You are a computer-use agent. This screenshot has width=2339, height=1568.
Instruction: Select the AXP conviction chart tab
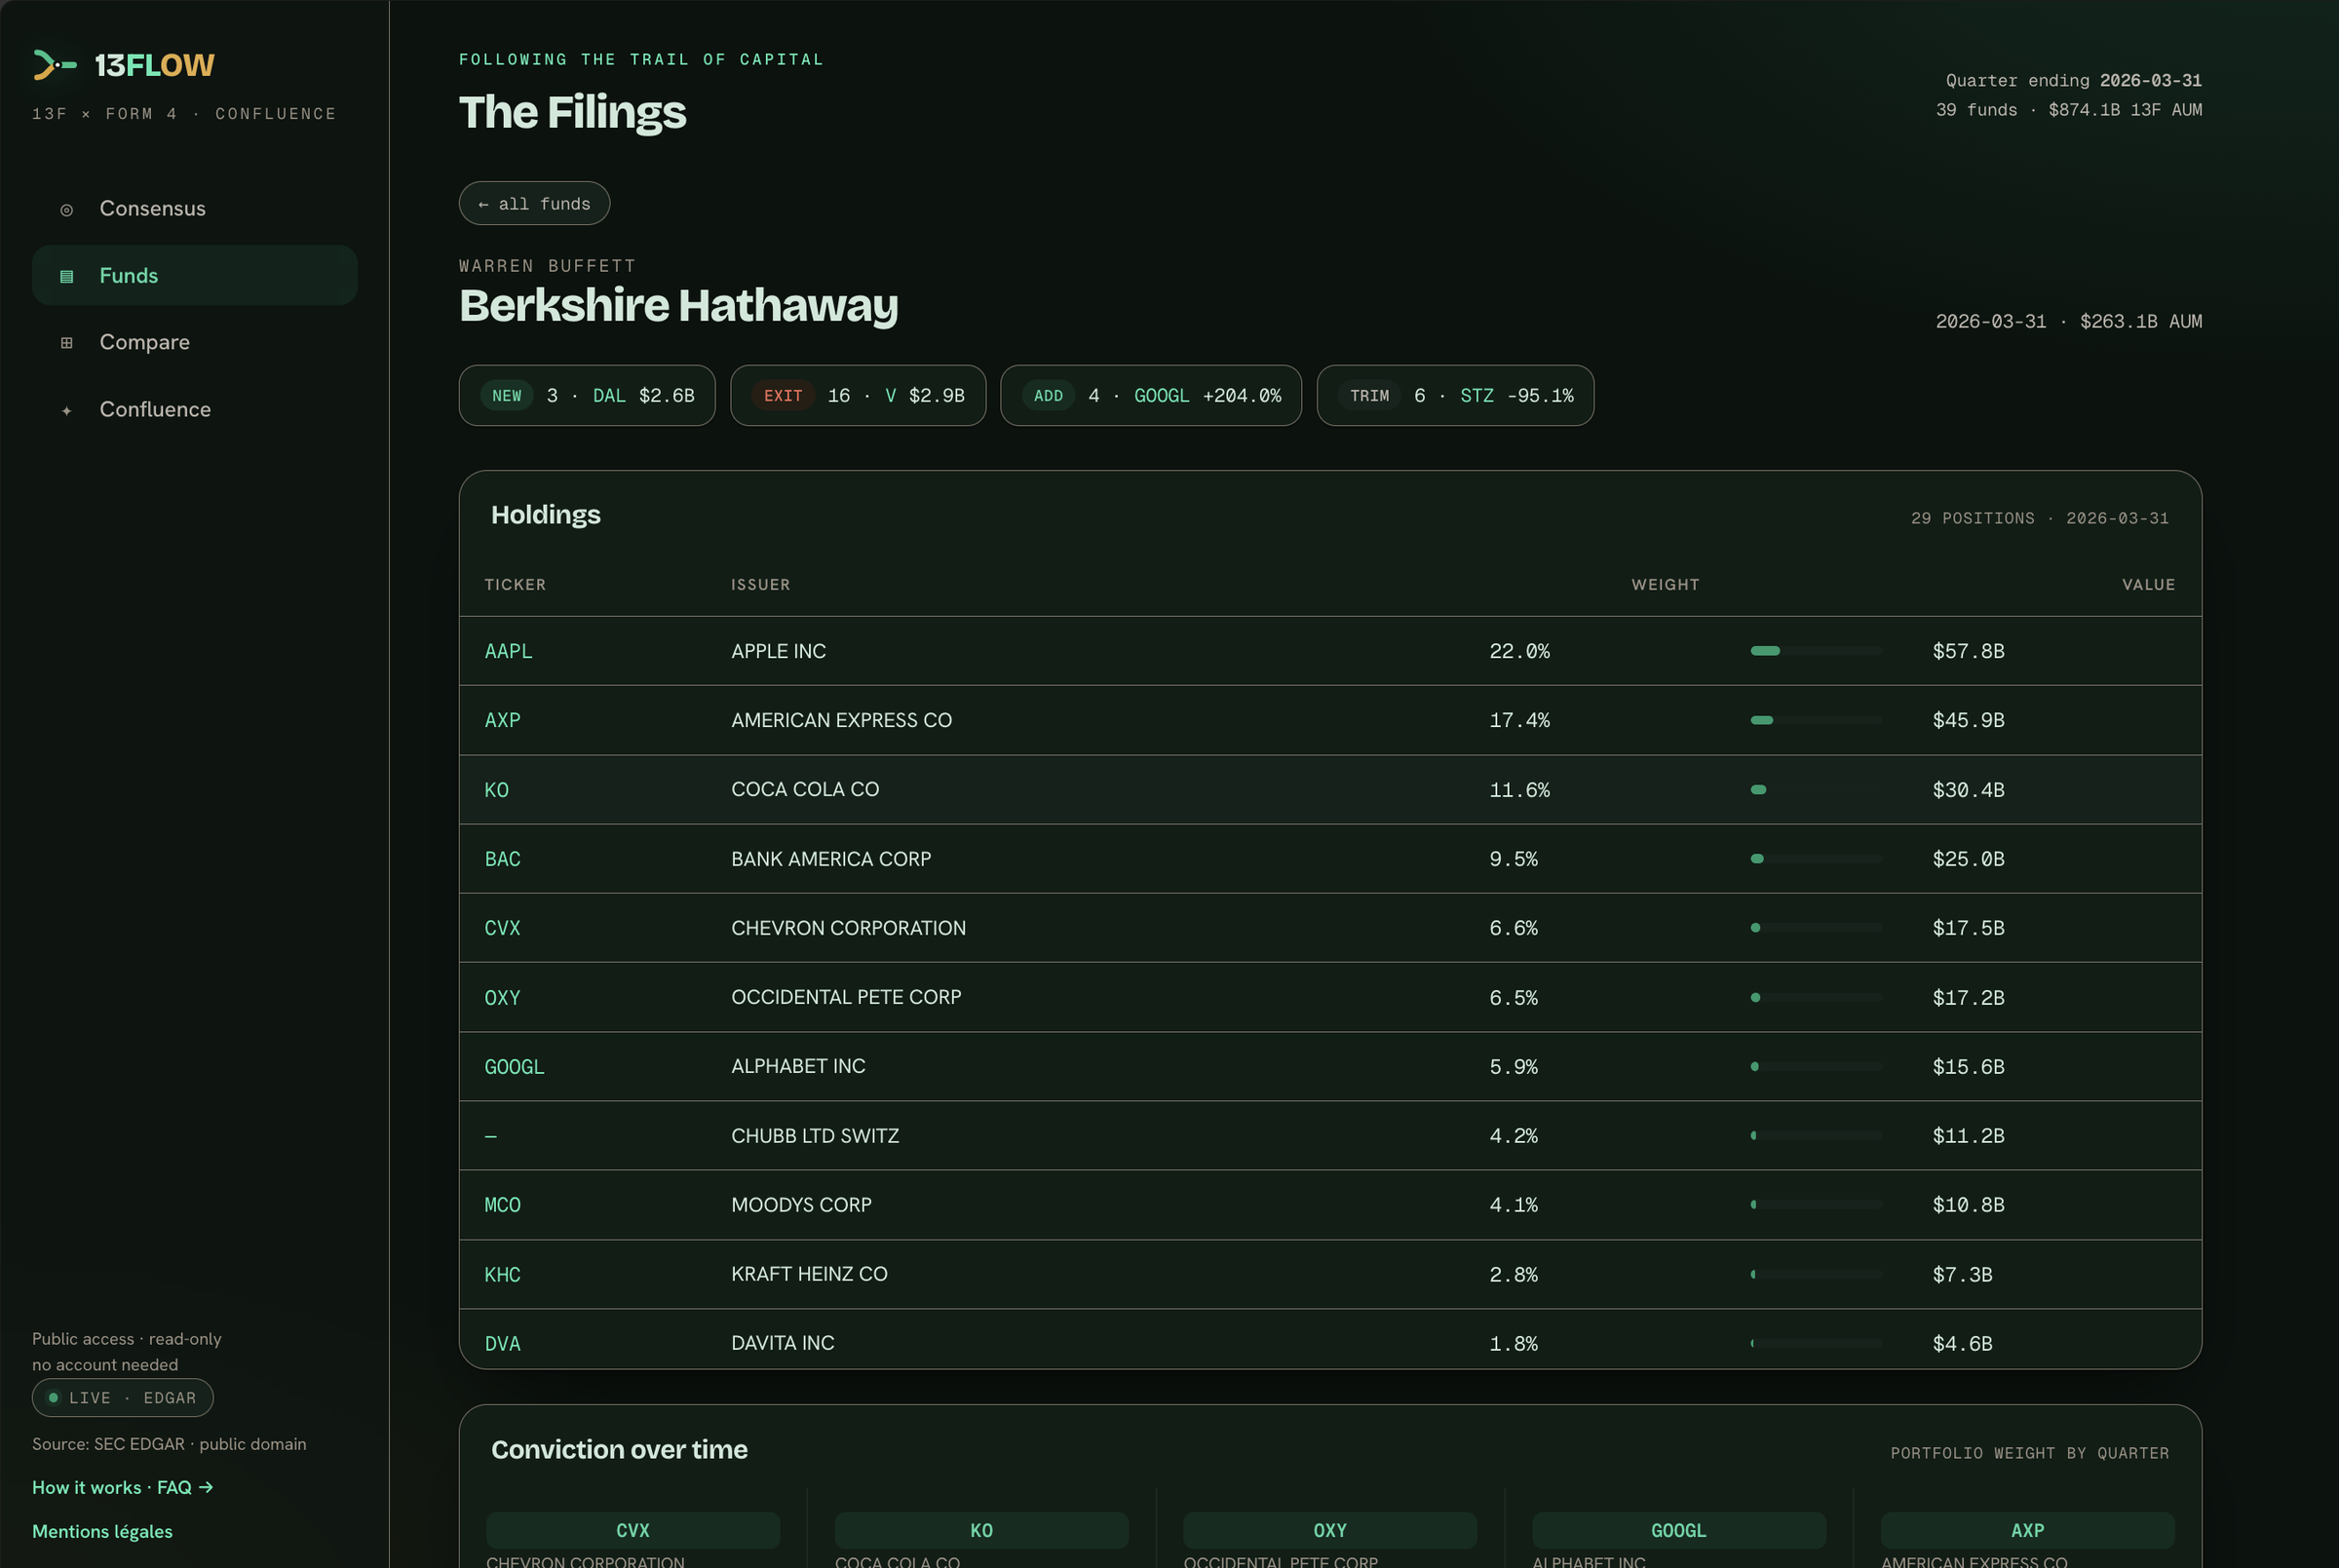coord(2027,1530)
